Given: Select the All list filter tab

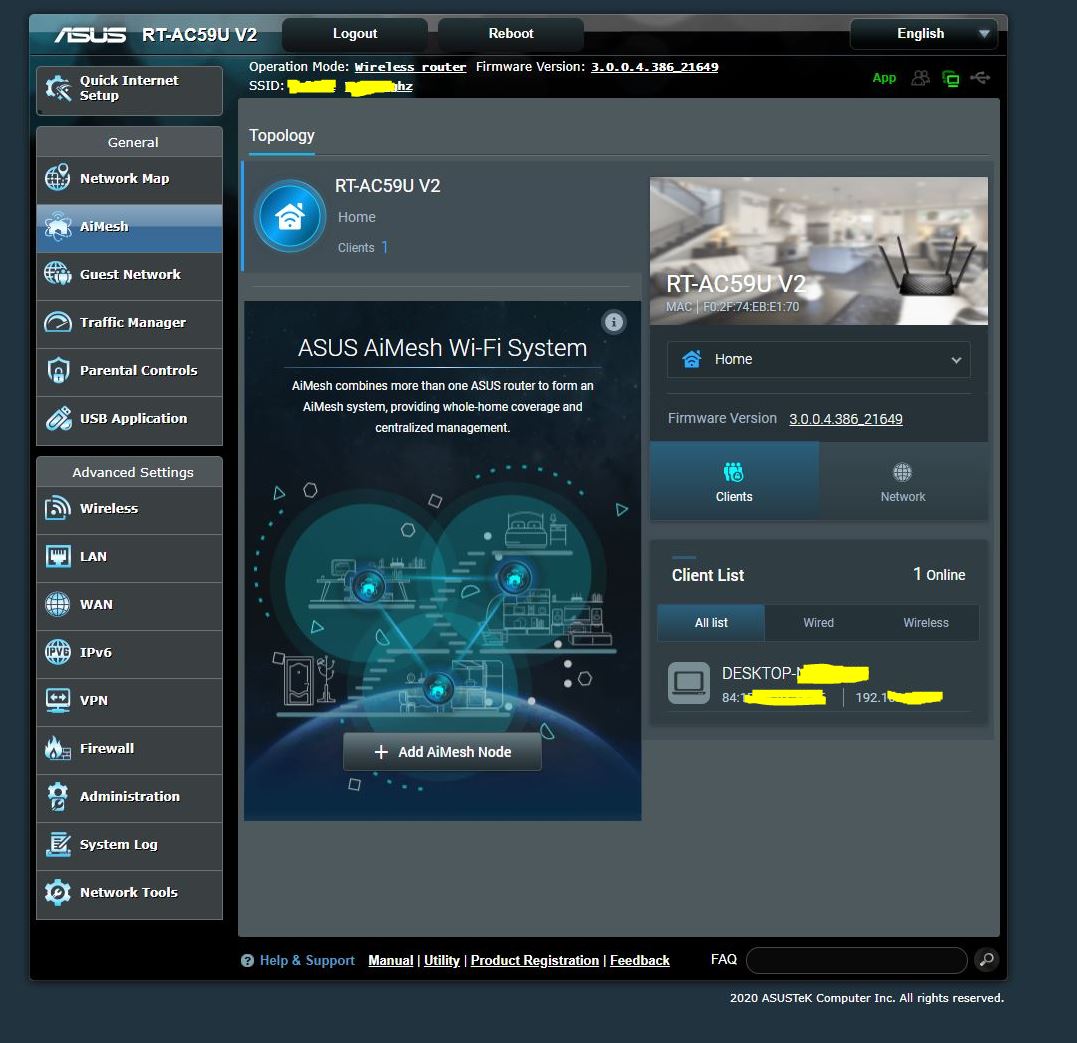Looking at the screenshot, I should click(x=711, y=623).
